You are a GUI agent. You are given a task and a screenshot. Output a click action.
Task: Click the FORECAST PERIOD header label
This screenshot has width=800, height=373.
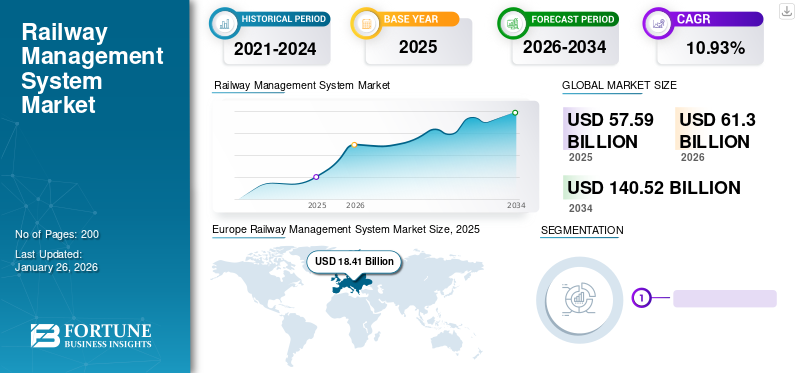pyautogui.click(x=572, y=19)
